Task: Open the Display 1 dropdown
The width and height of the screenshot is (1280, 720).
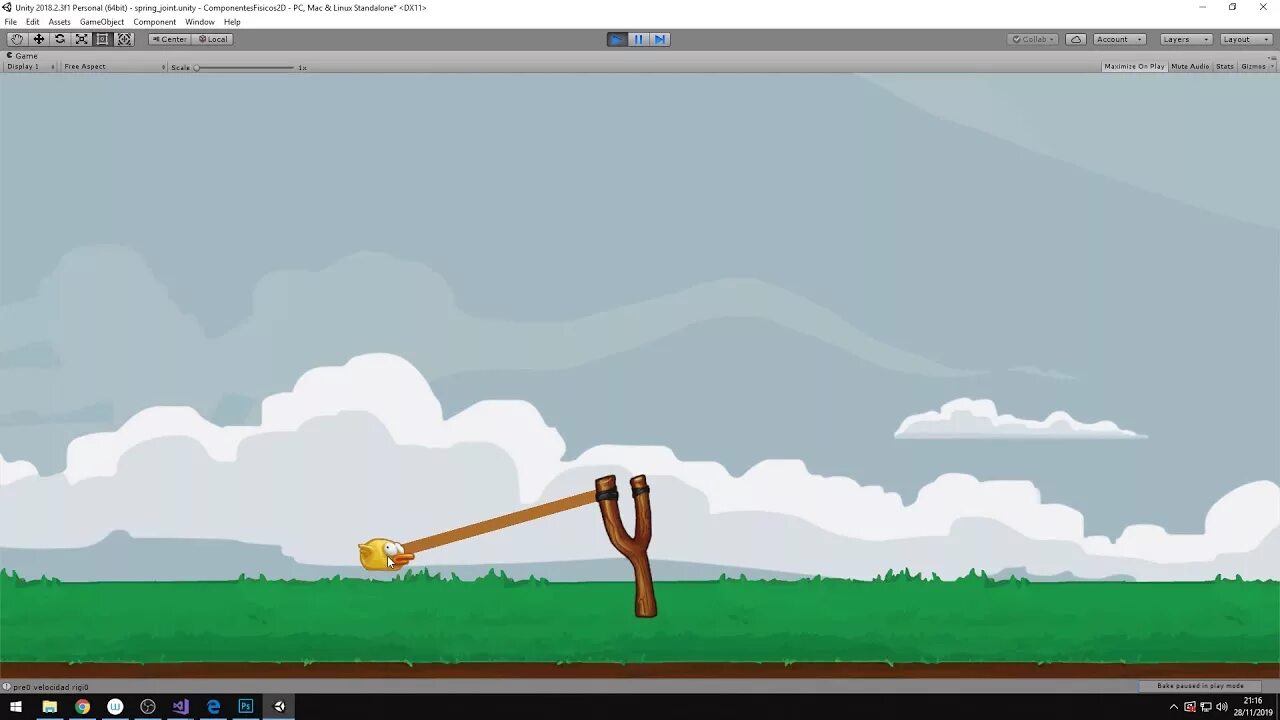Action: [30, 67]
